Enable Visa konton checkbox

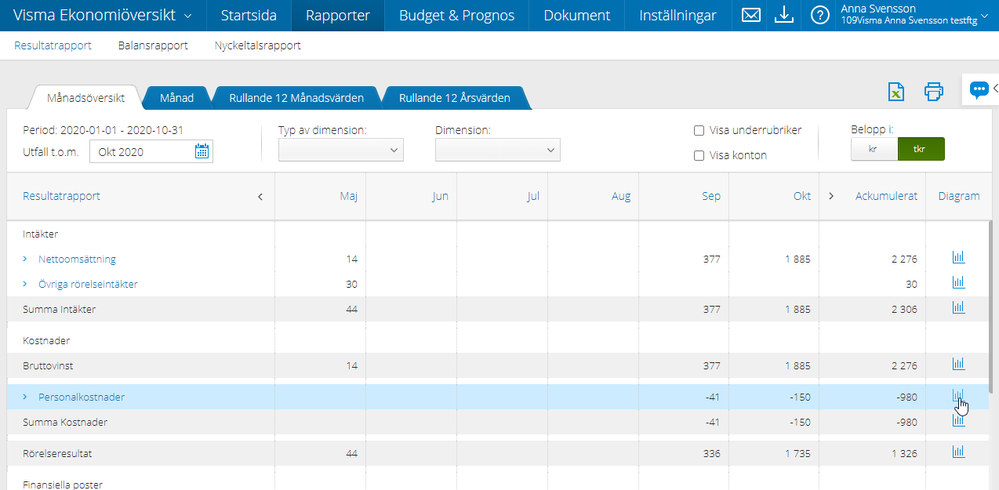(699, 155)
